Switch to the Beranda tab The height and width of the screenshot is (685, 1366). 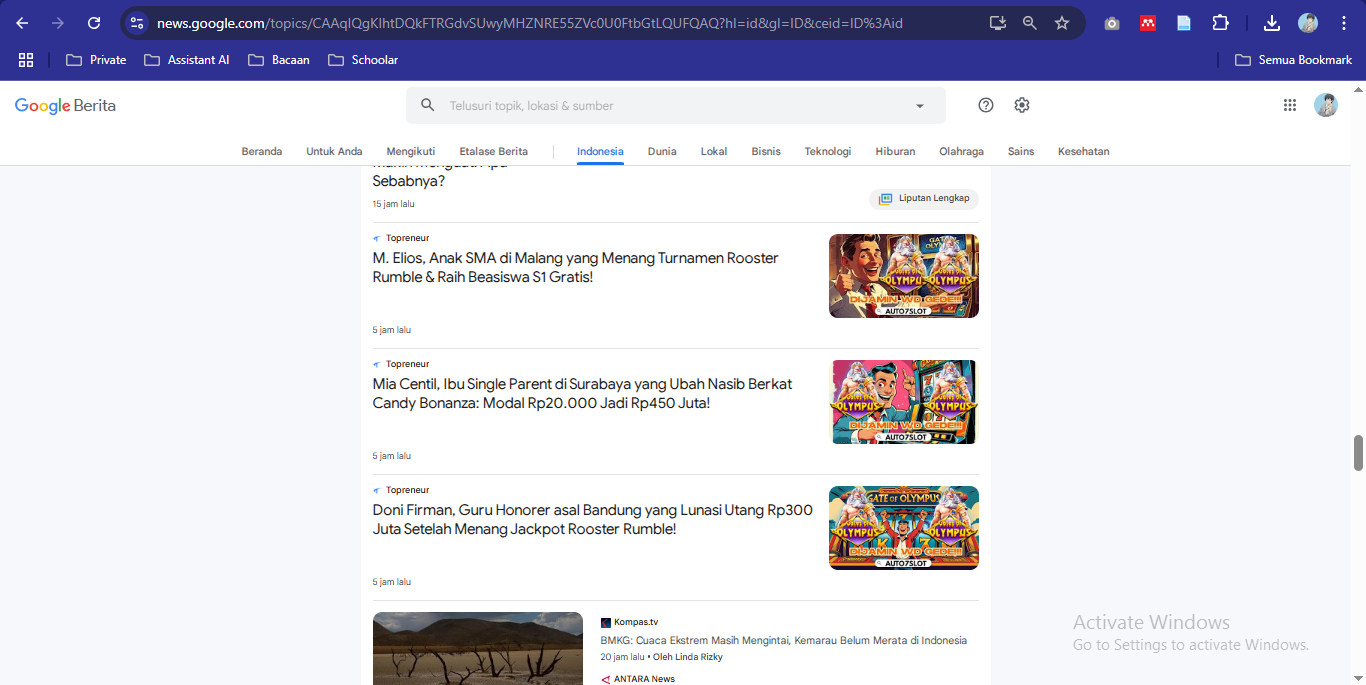(262, 151)
